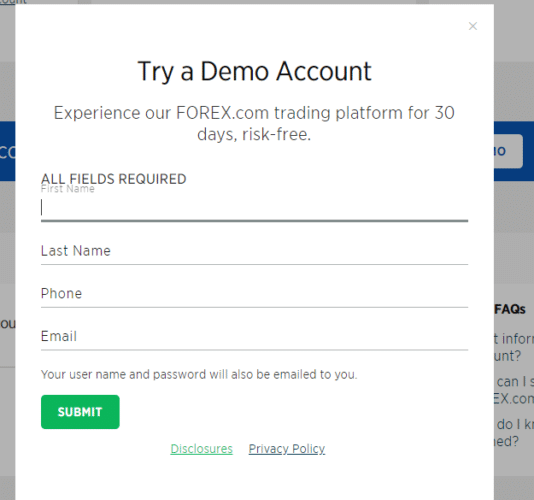
Task: Close the Try a Demo Account dialog
Action: [472, 26]
